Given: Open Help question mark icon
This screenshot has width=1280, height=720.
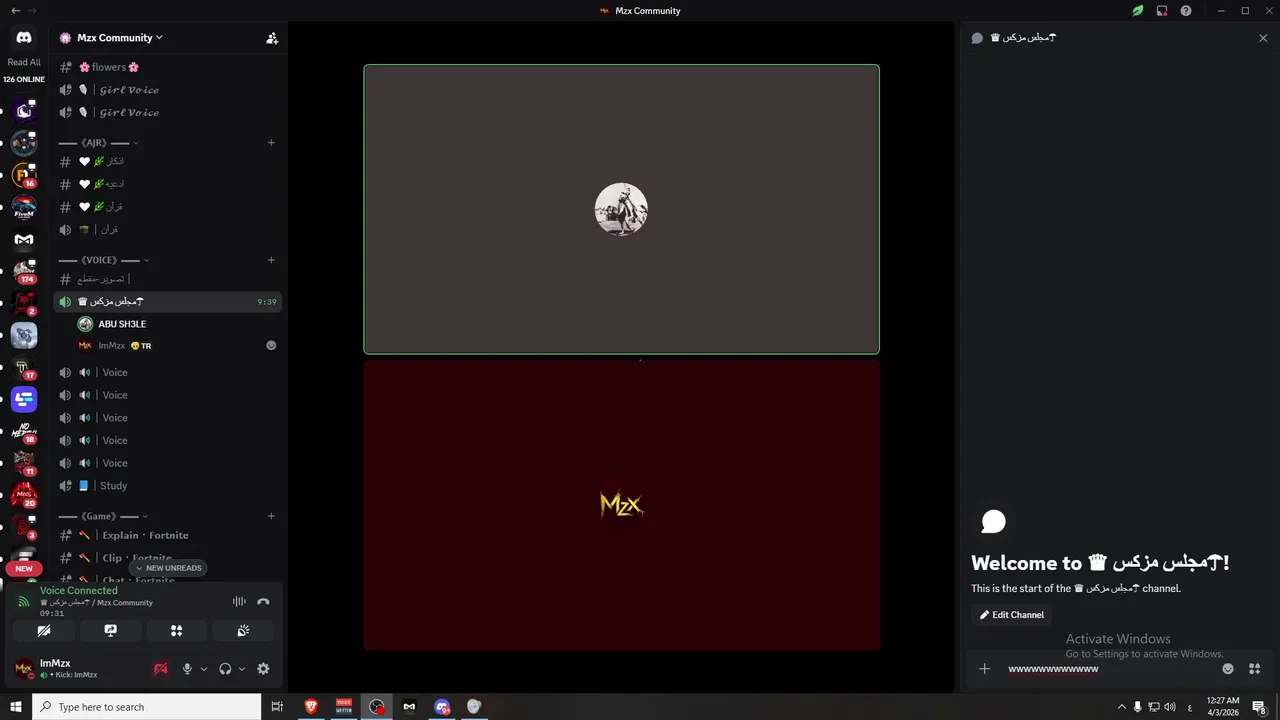Looking at the screenshot, I should coord(1186,11).
